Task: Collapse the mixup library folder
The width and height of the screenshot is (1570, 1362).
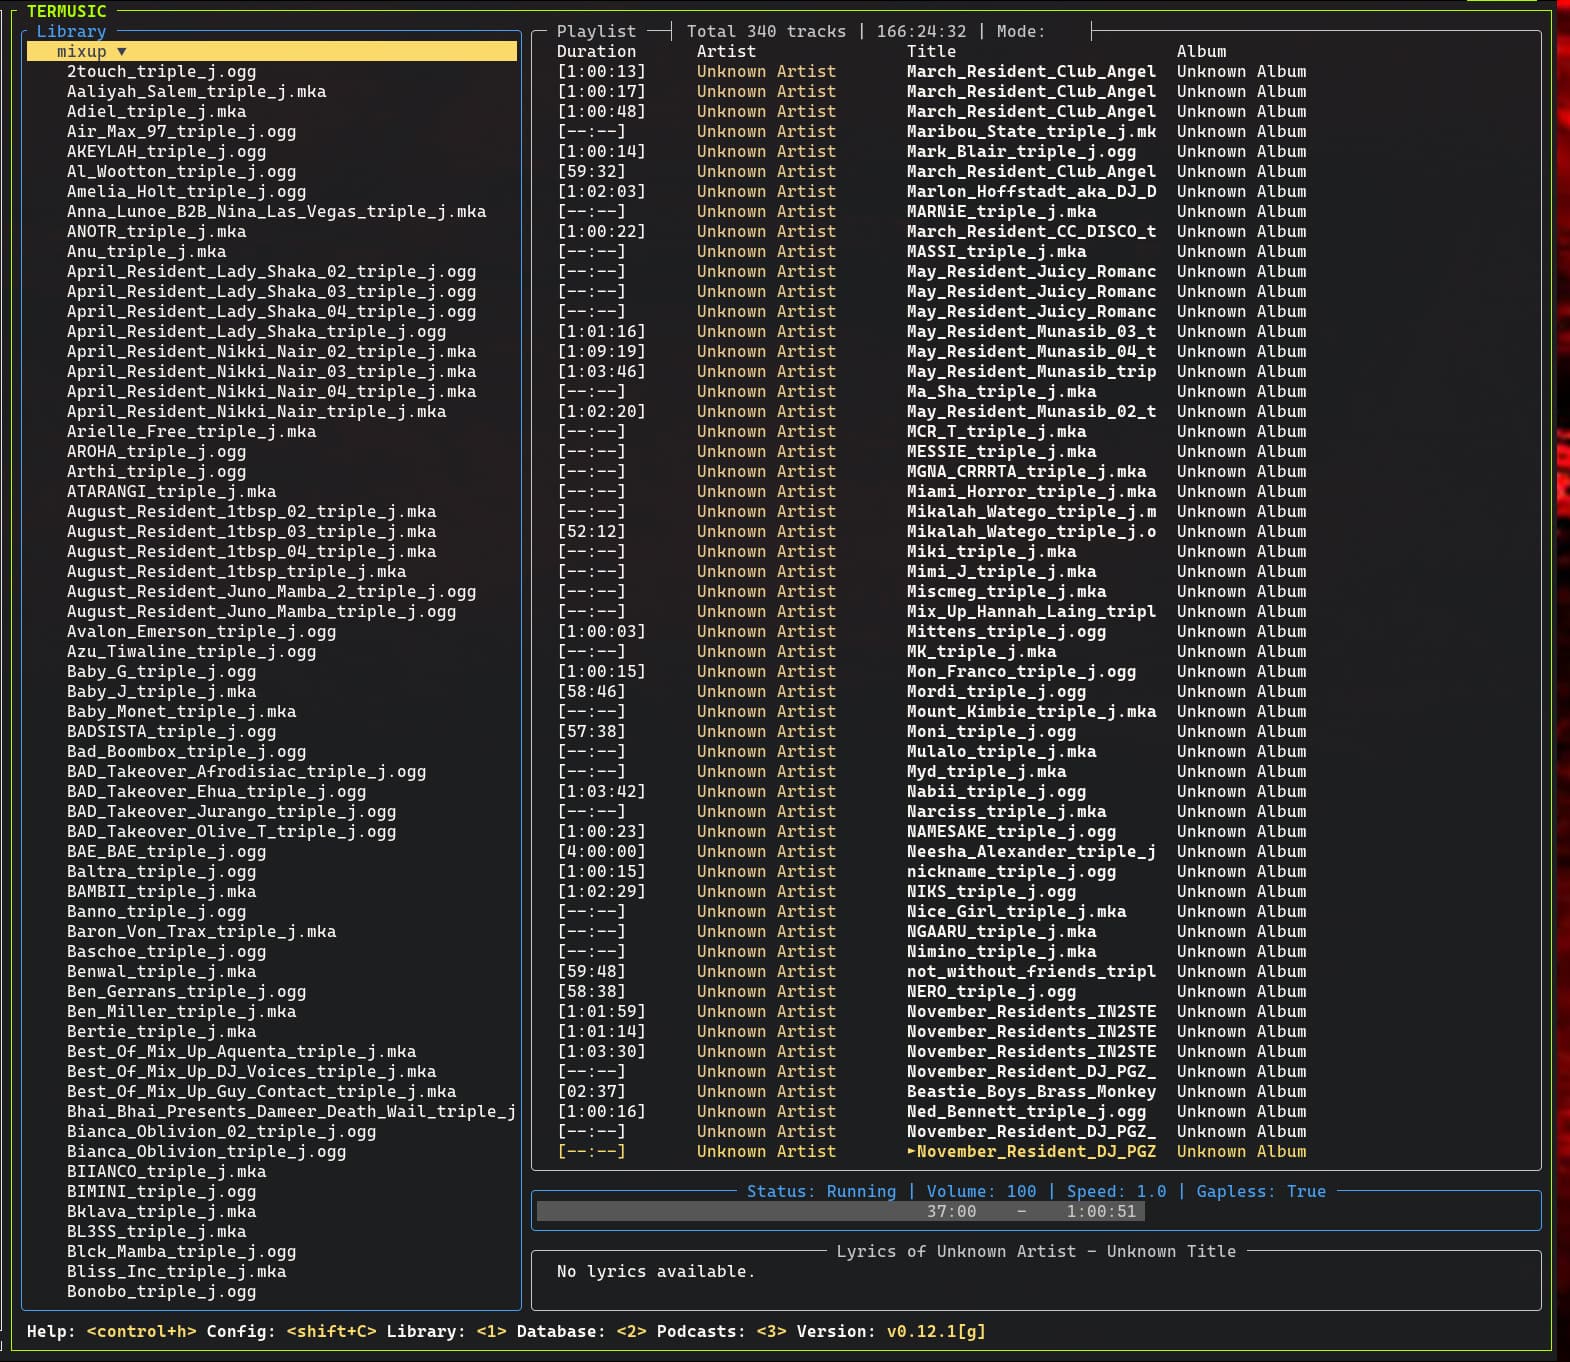Action: pyautogui.click(x=121, y=51)
